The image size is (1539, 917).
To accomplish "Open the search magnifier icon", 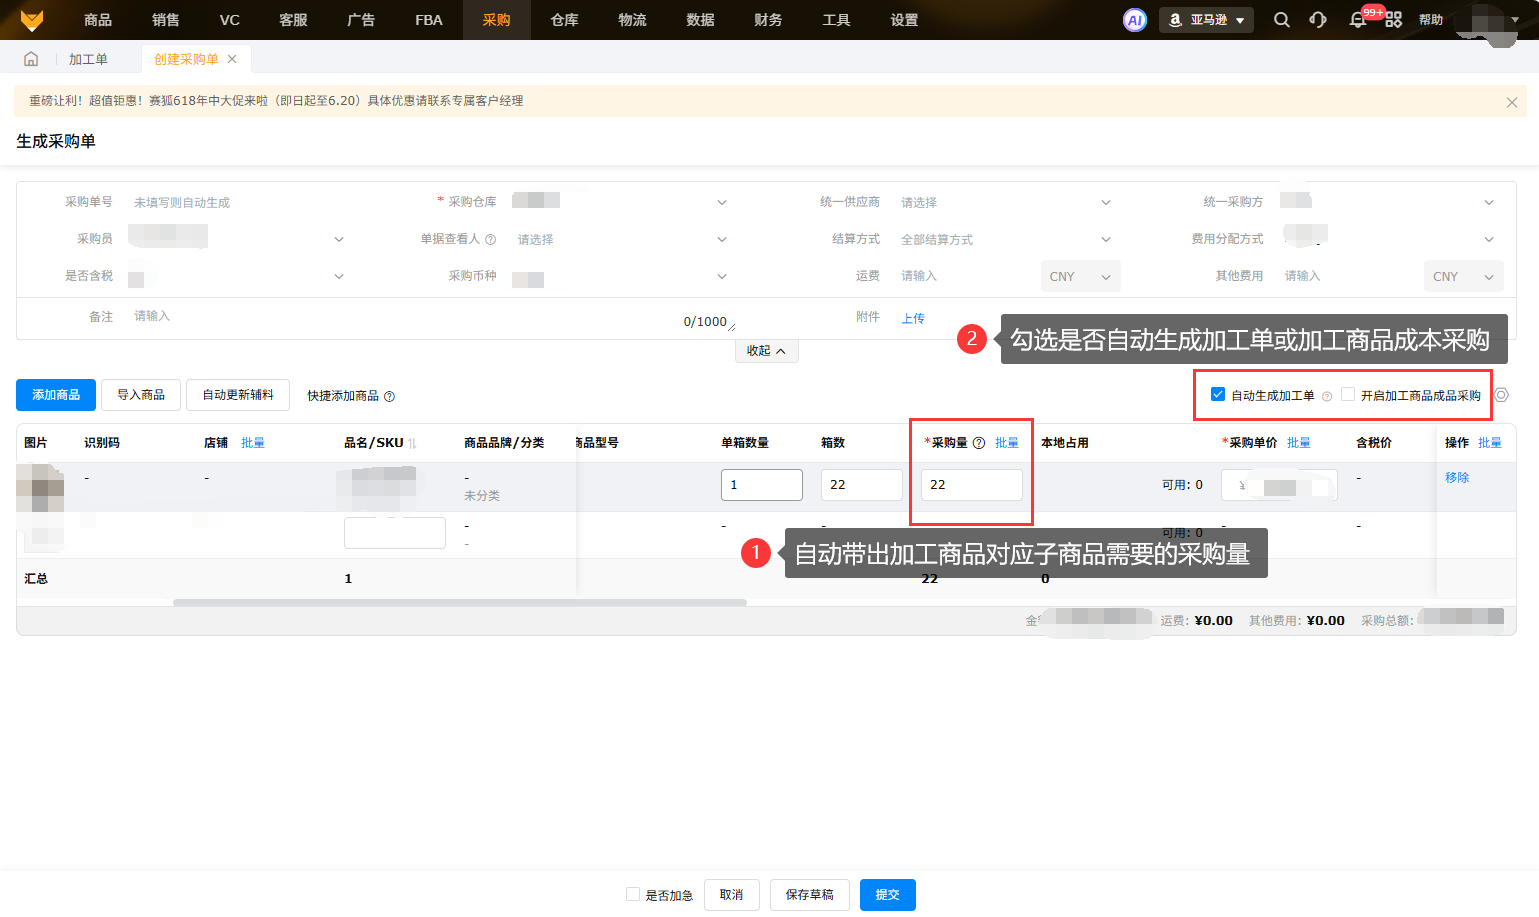I will tap(1281, 20).
